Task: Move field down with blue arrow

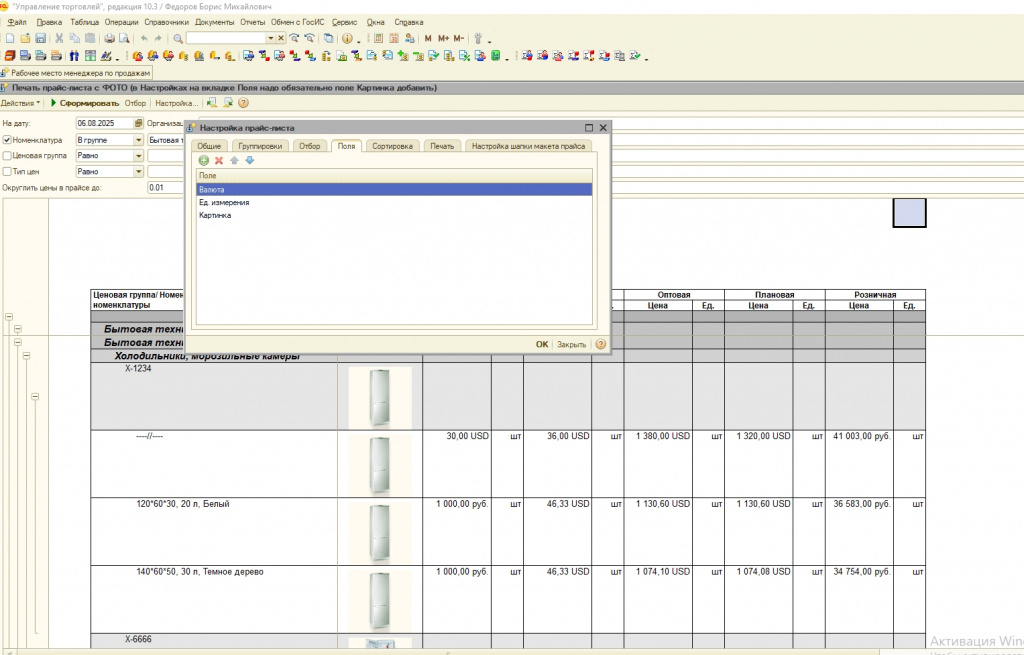Action: coord(250,161)
